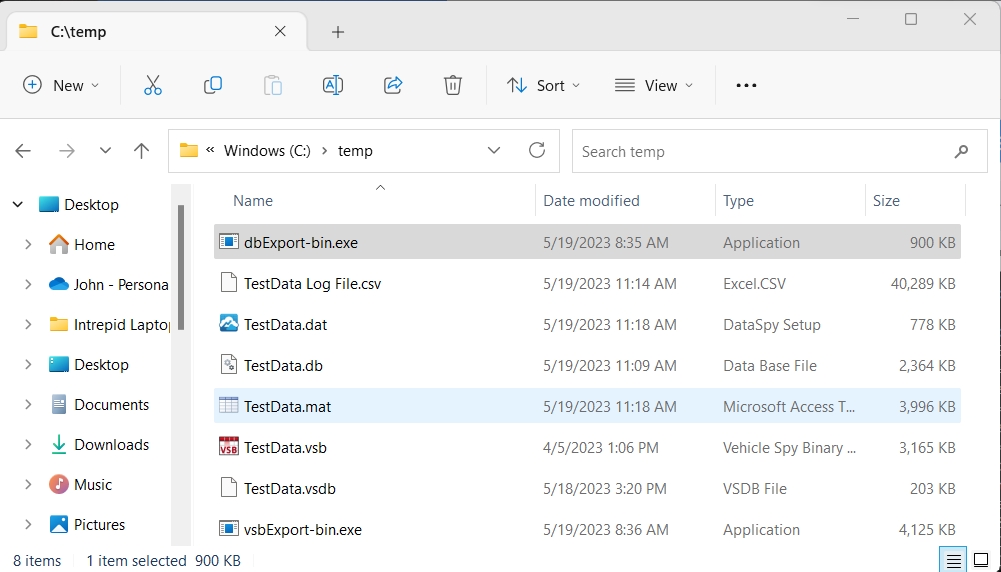Click the Cut scissors icon
Image resolution: width=1001 pixels, height=572 pixels.
(153, 86)
